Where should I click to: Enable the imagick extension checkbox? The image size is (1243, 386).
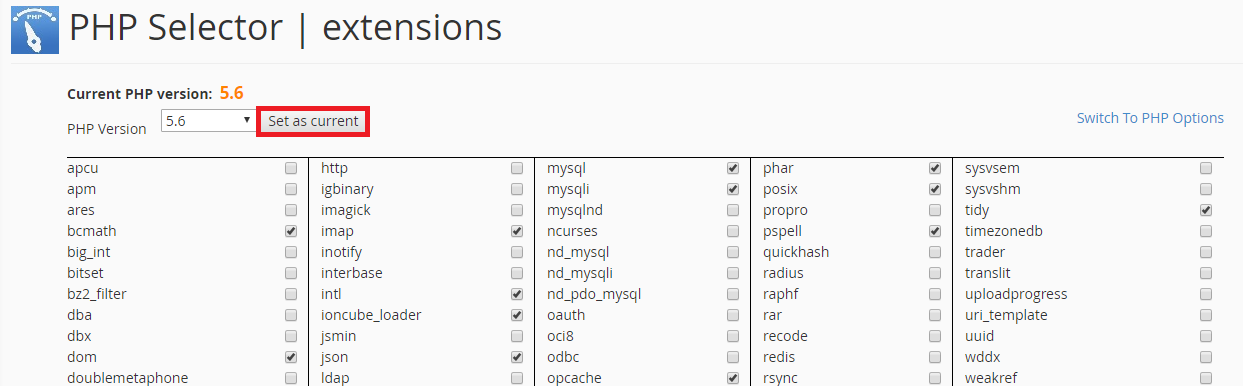517,210
